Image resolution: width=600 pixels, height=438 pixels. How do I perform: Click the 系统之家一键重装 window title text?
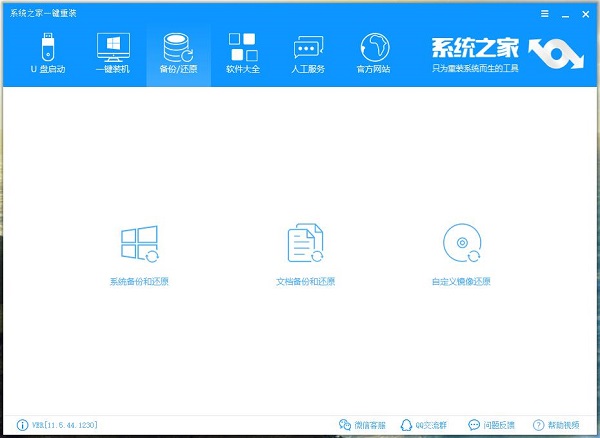pyautogui.click(x=43, y=13)
